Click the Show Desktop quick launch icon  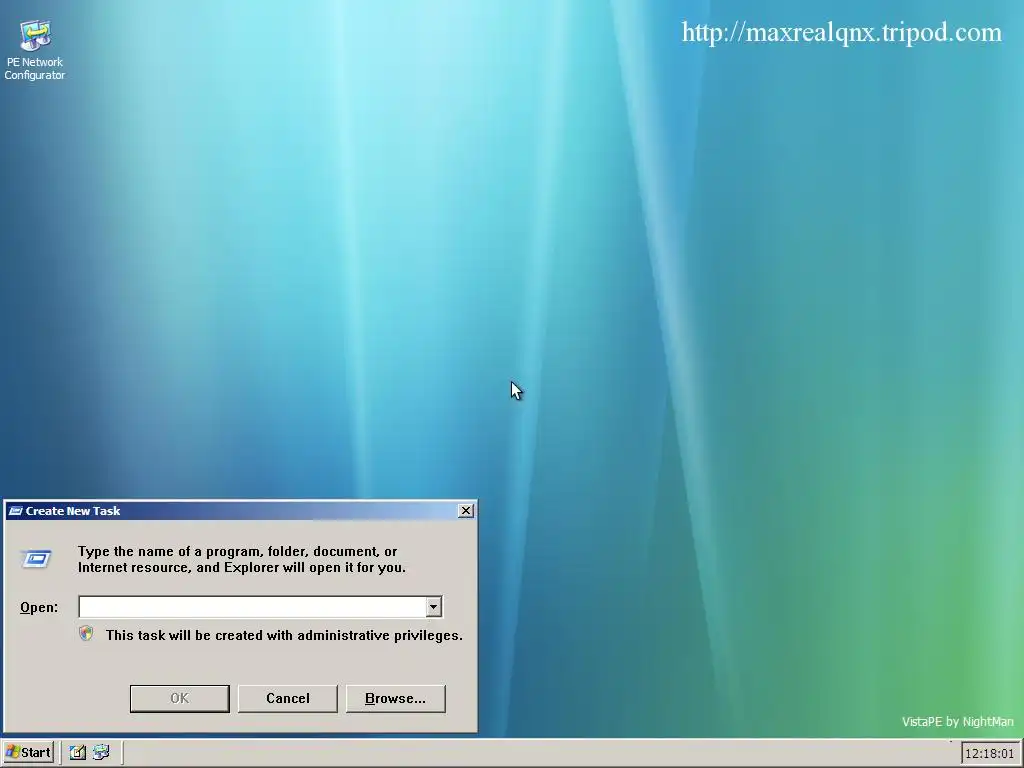pyautogui.click(x=78, y=752)
